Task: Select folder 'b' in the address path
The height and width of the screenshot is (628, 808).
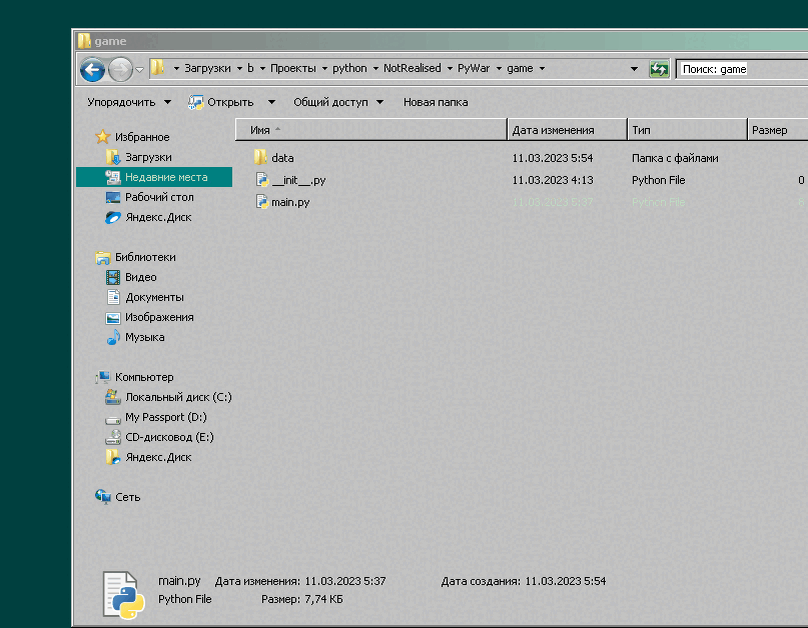Action: [x=250, y=68]
